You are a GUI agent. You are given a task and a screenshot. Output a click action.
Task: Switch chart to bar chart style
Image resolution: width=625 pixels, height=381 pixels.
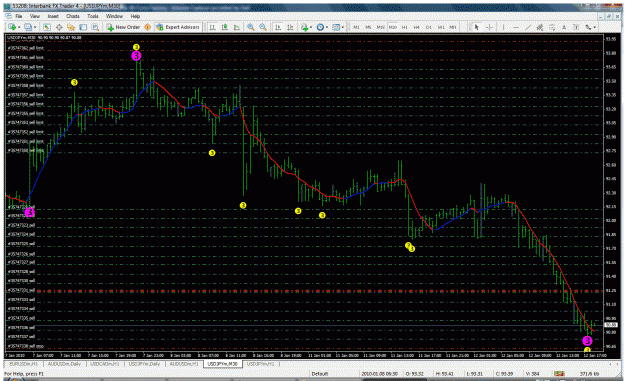tap(213, 27)
